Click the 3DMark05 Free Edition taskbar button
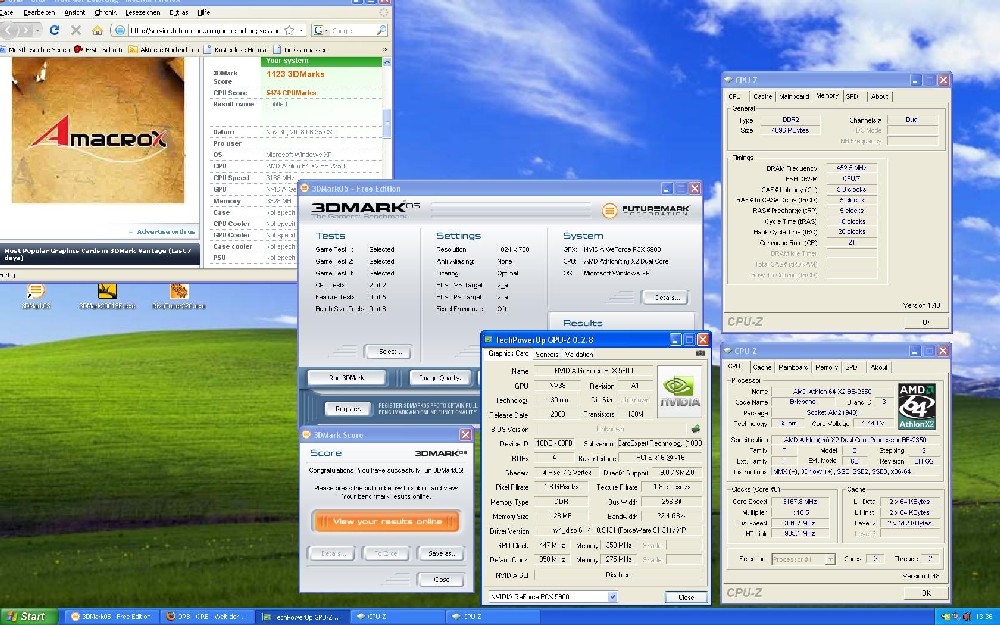The height and width of the screenshot is (625, 1000). (x=110, y=616)
